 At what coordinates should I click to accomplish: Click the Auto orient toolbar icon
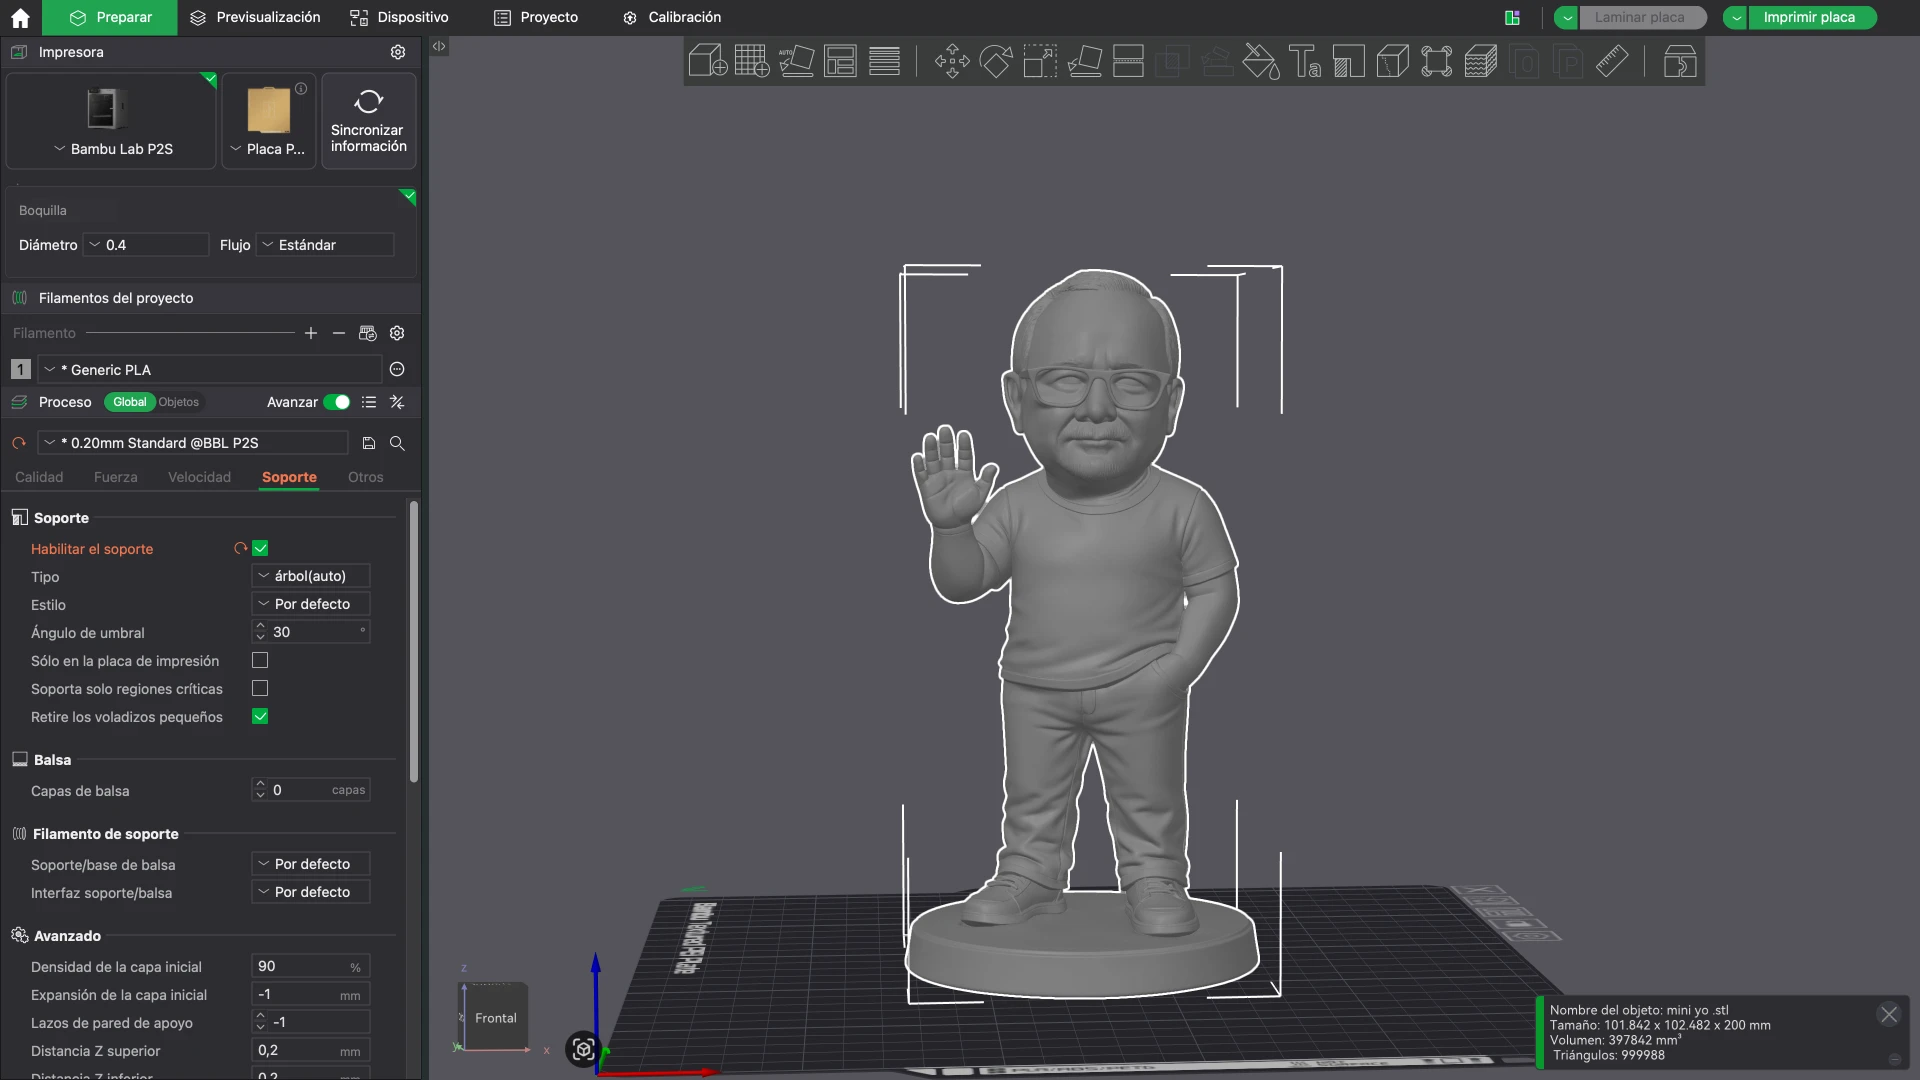pyautogui.click(x=796, y=61)
